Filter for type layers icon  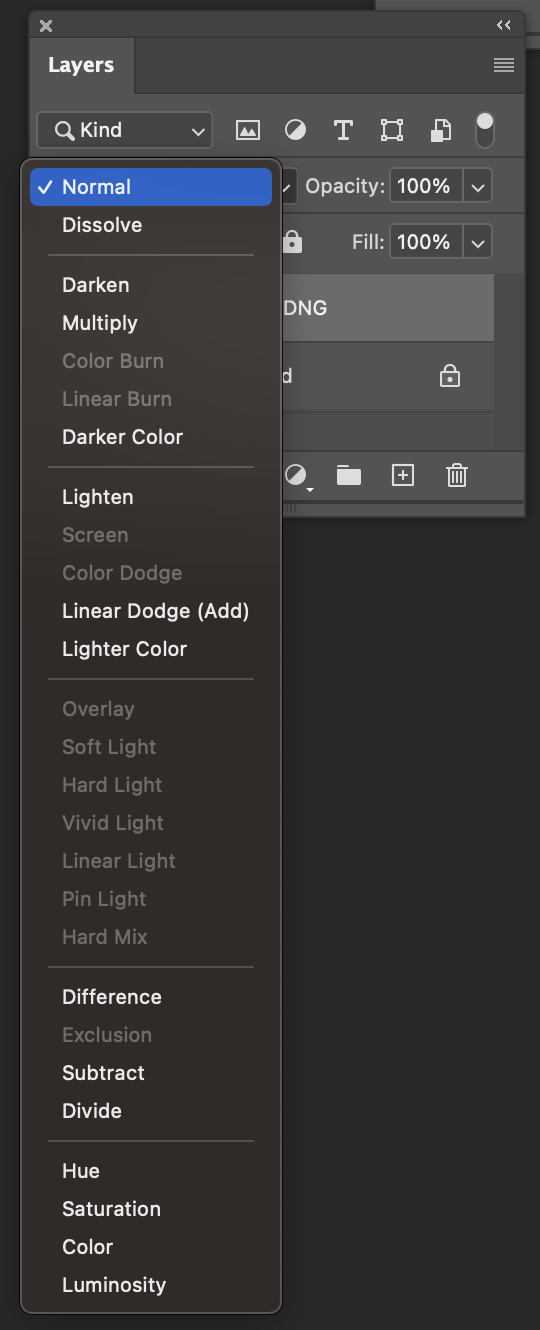click(x=343, y=130)
